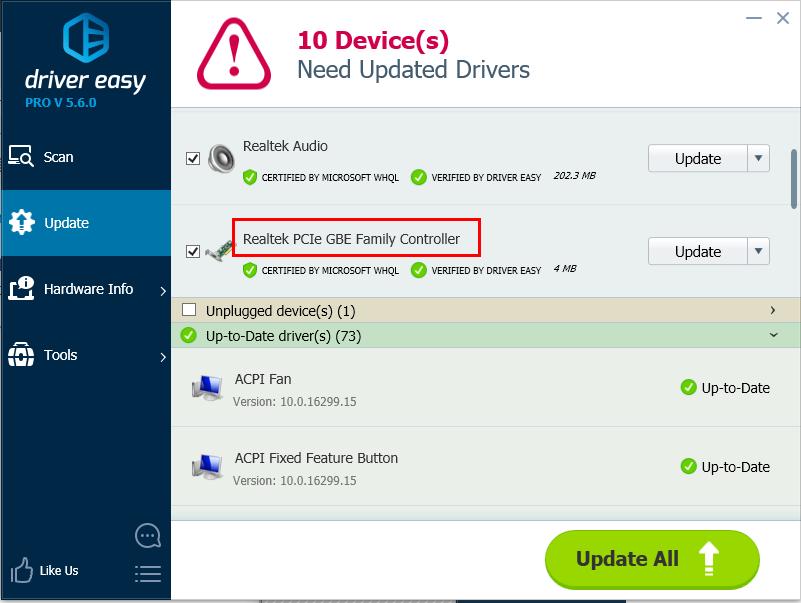Screen dimensions: 801x603
Task: Uncheck Realtek PCIe GBE Family Controller checkbox
Action: [193, 252]
